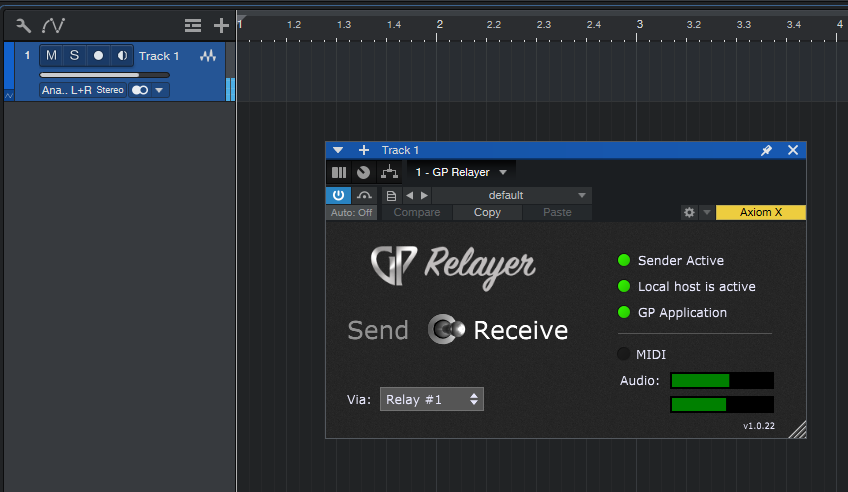Screen dimensions: 848x492
Task: Open preset file menu icon
Action: 392,196
